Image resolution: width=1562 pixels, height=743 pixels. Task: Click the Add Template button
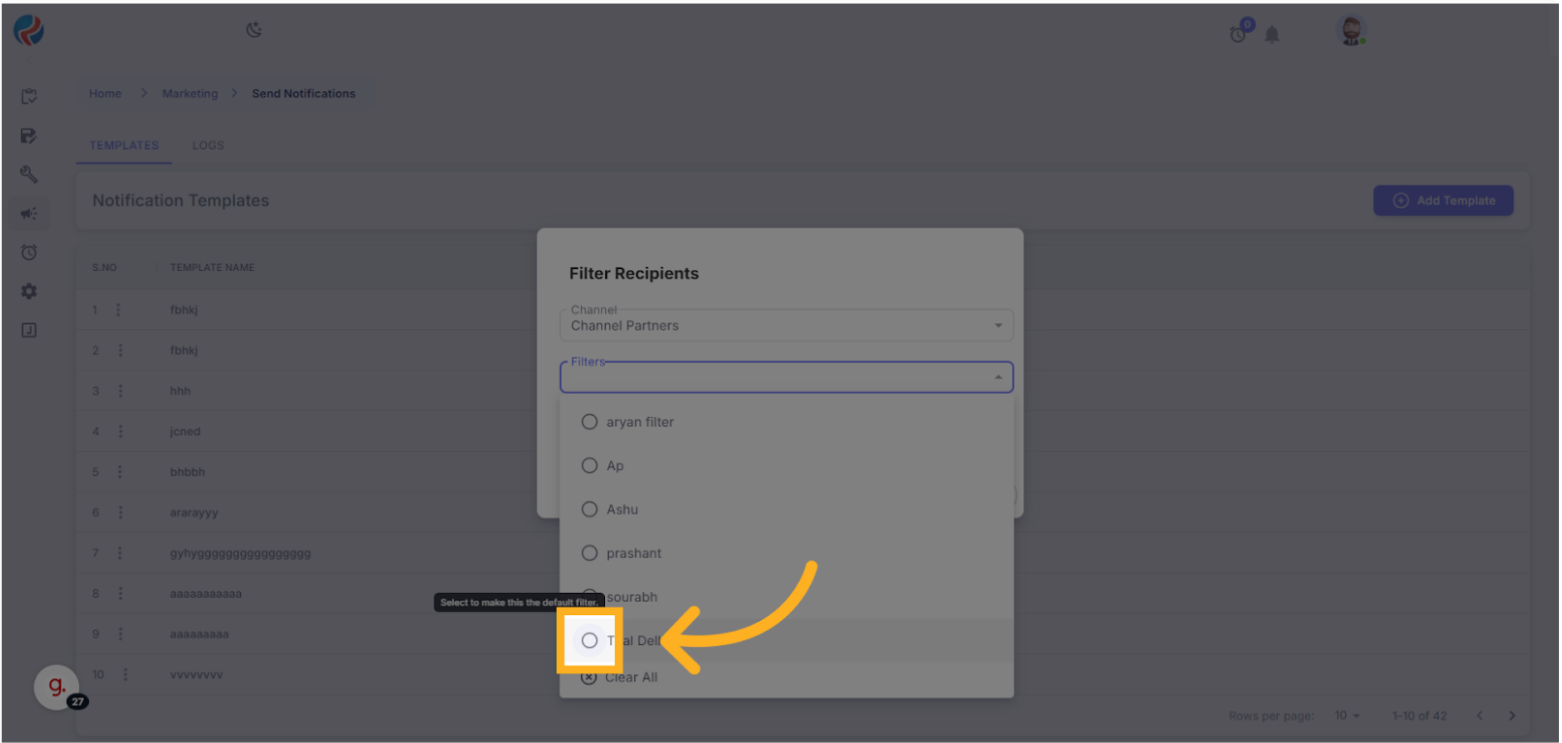1443,200
